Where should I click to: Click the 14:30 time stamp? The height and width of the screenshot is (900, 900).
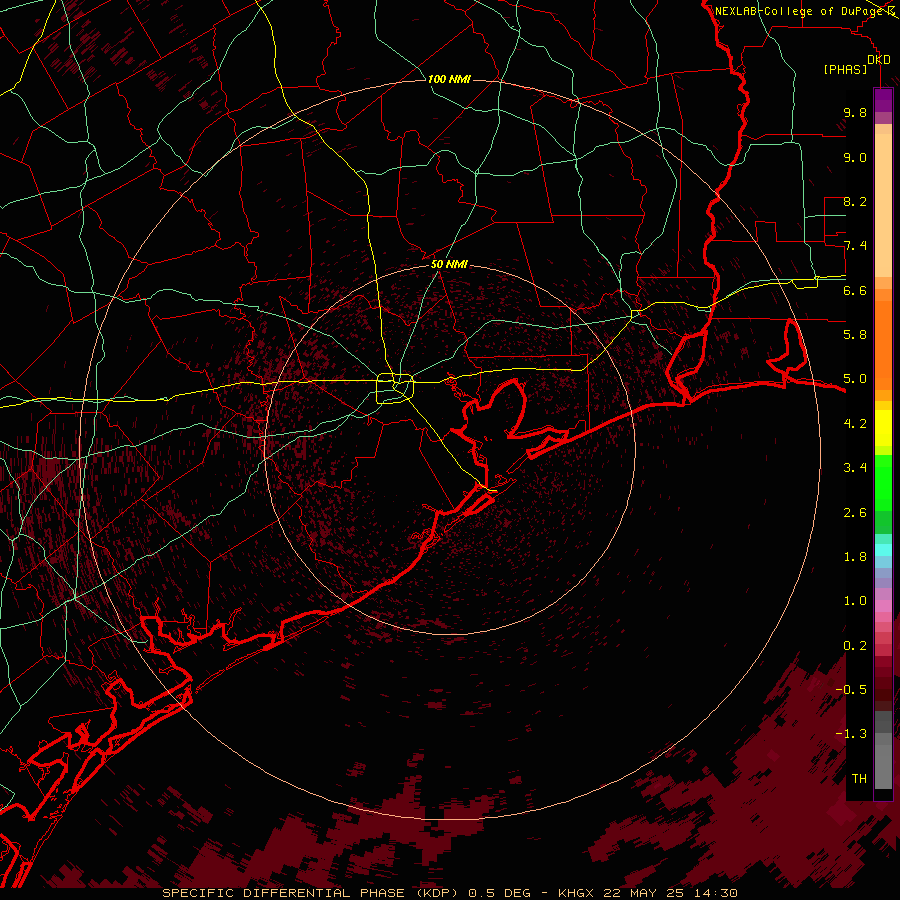715,893
